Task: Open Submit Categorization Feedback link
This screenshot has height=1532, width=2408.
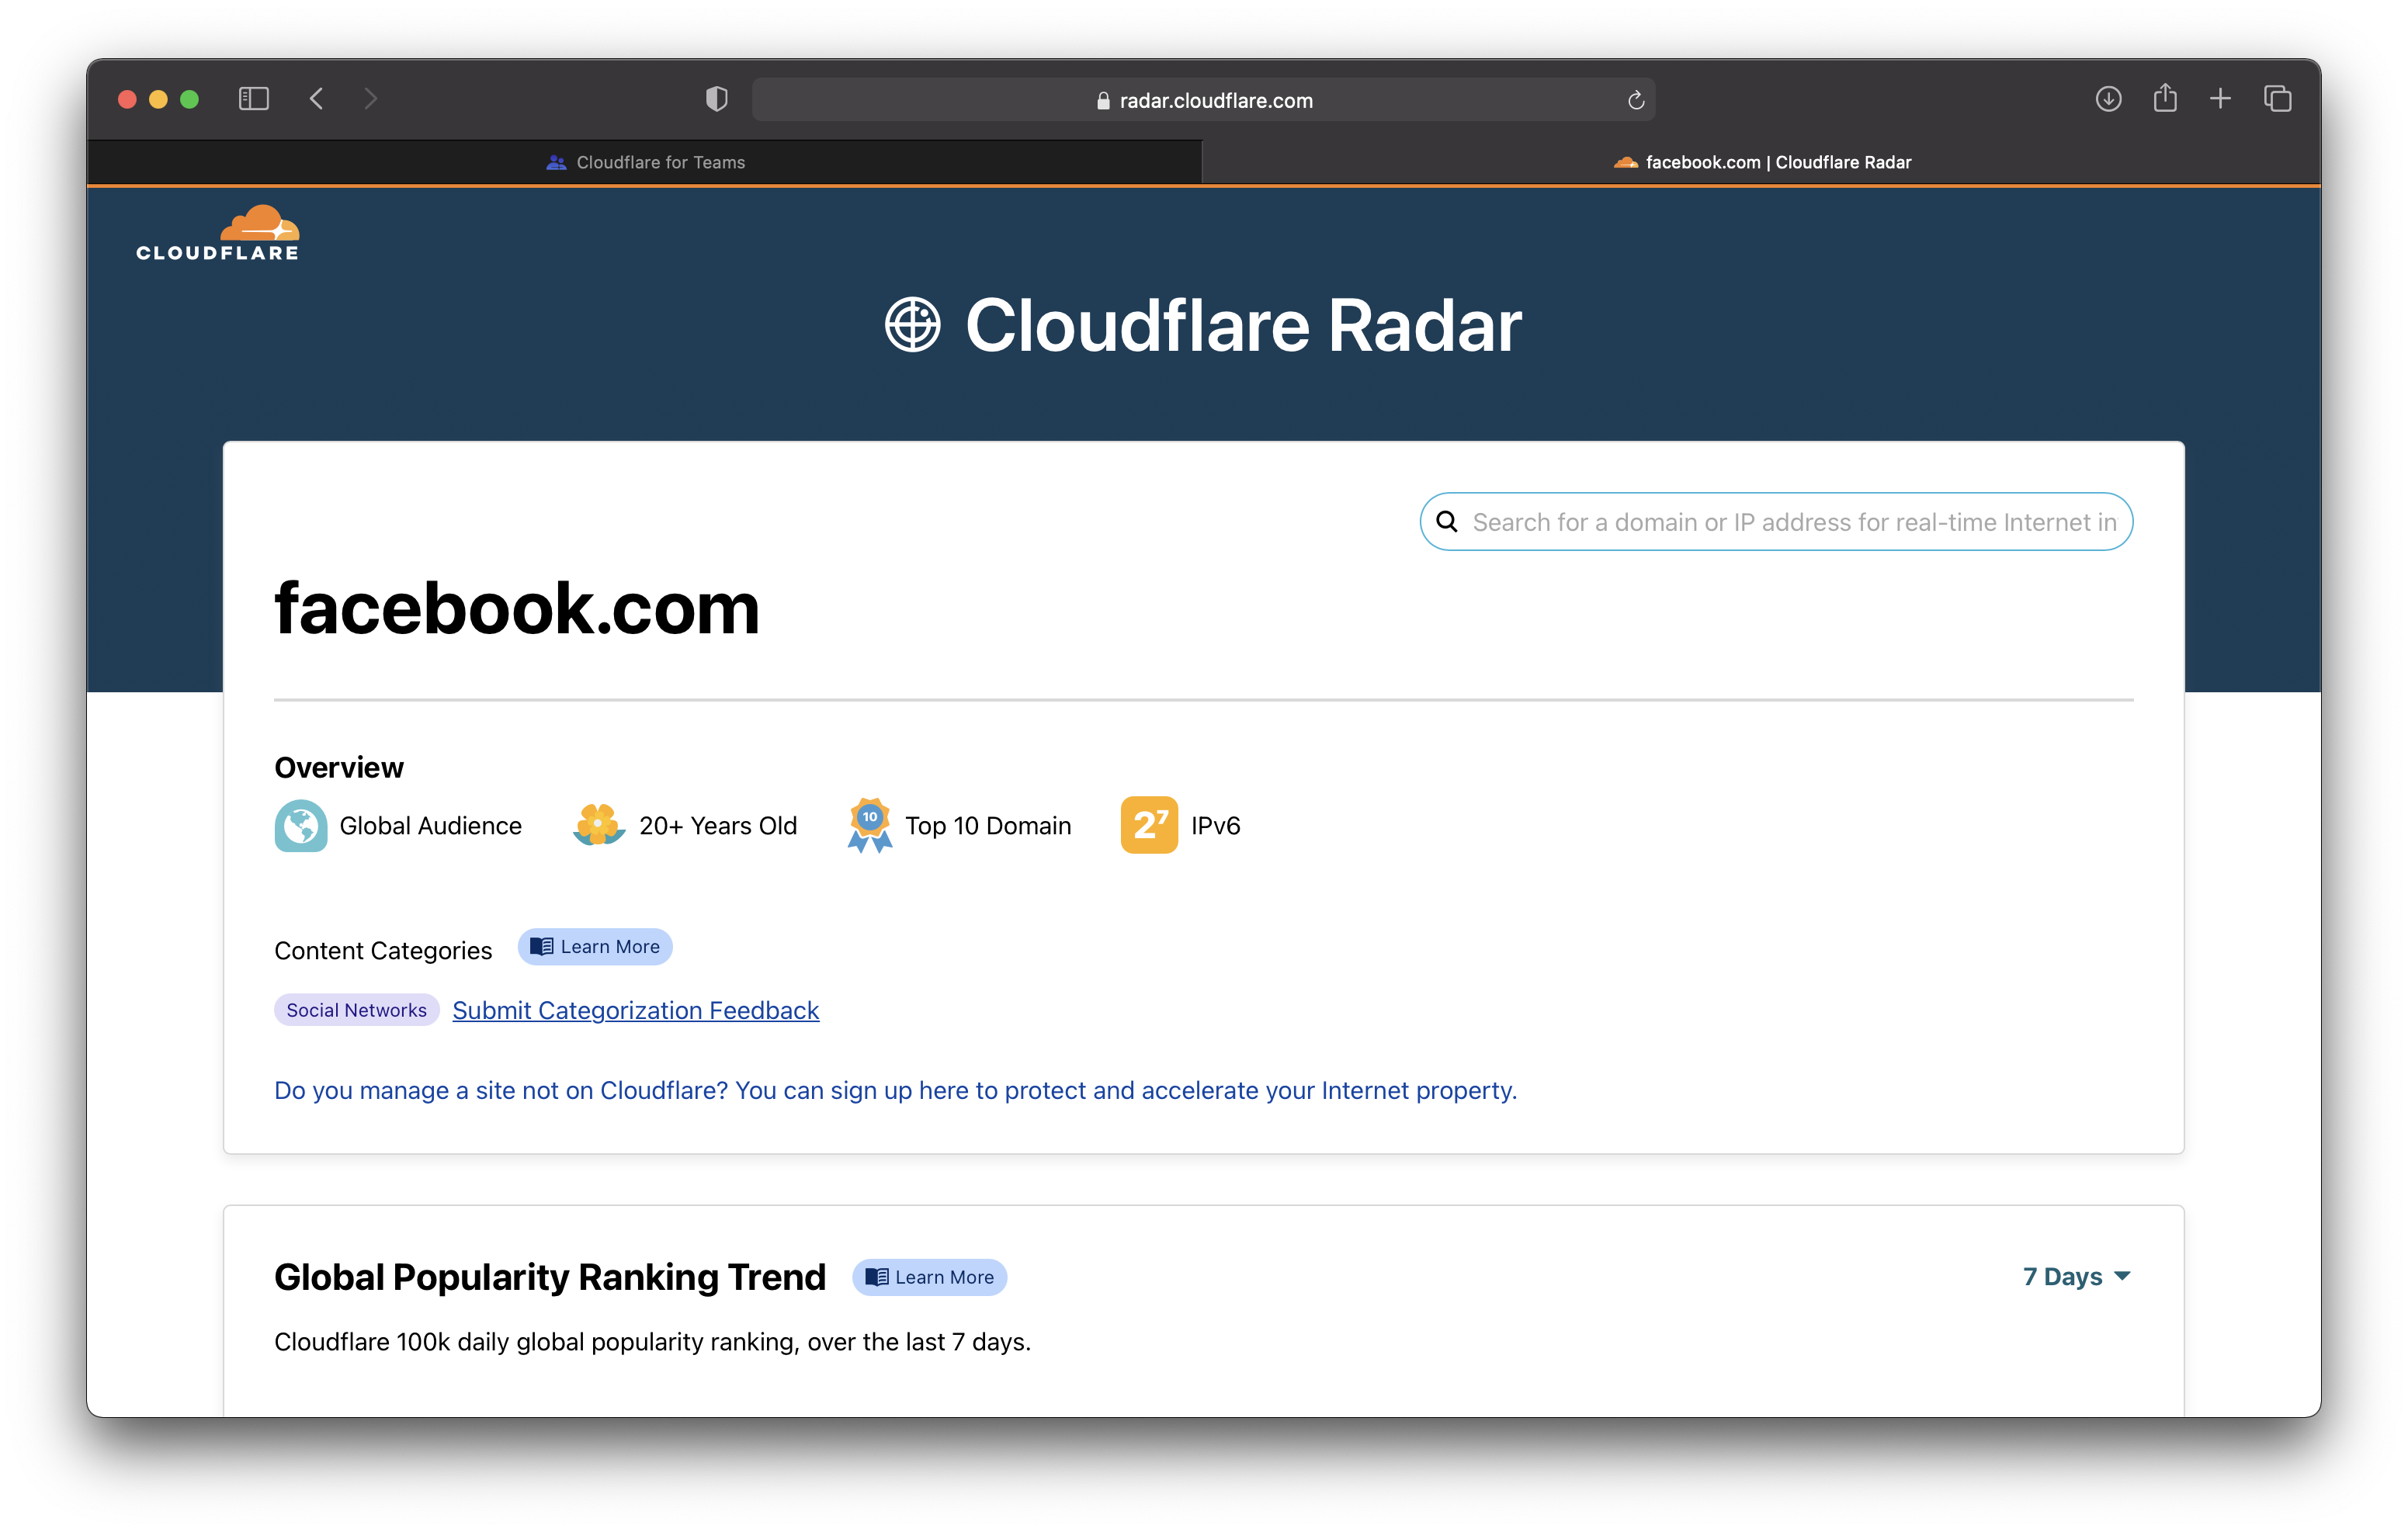Action: 635,1010
